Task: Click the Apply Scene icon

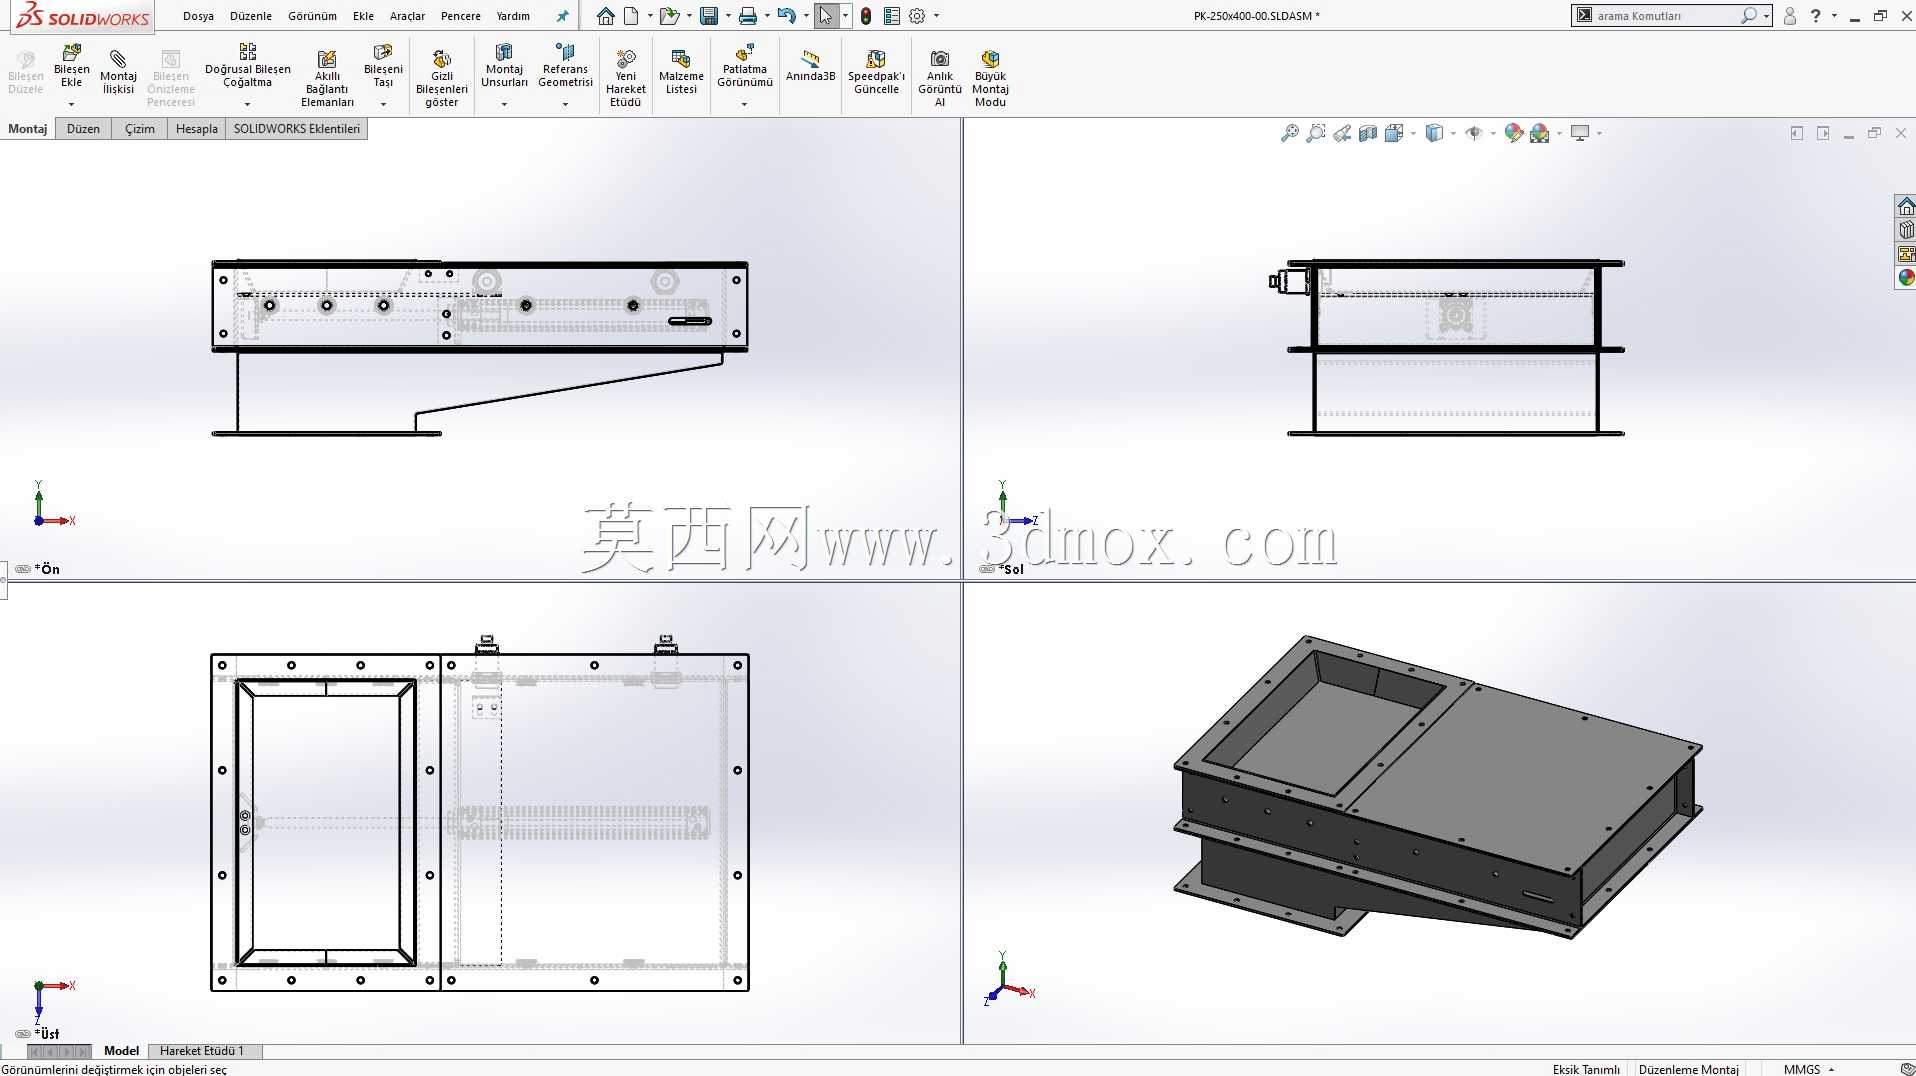Action: tap(1540, 133)
